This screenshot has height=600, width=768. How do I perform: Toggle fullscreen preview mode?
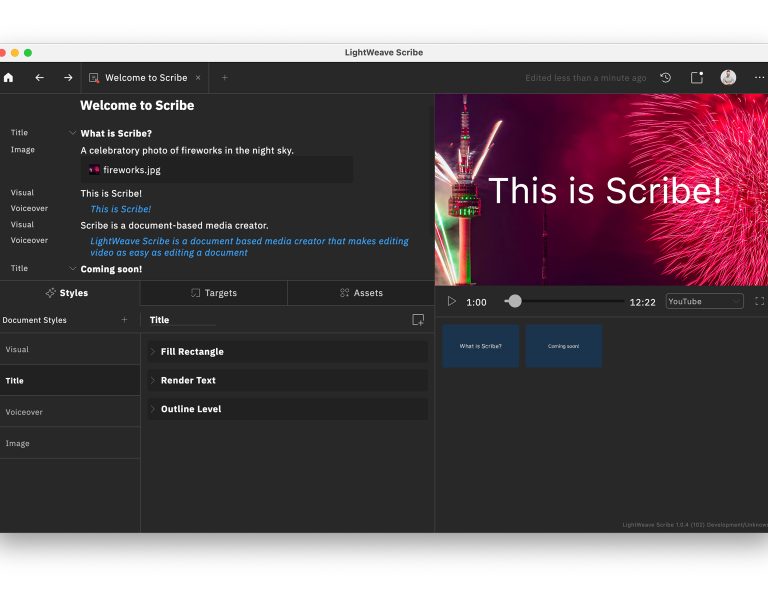[760, 301]
